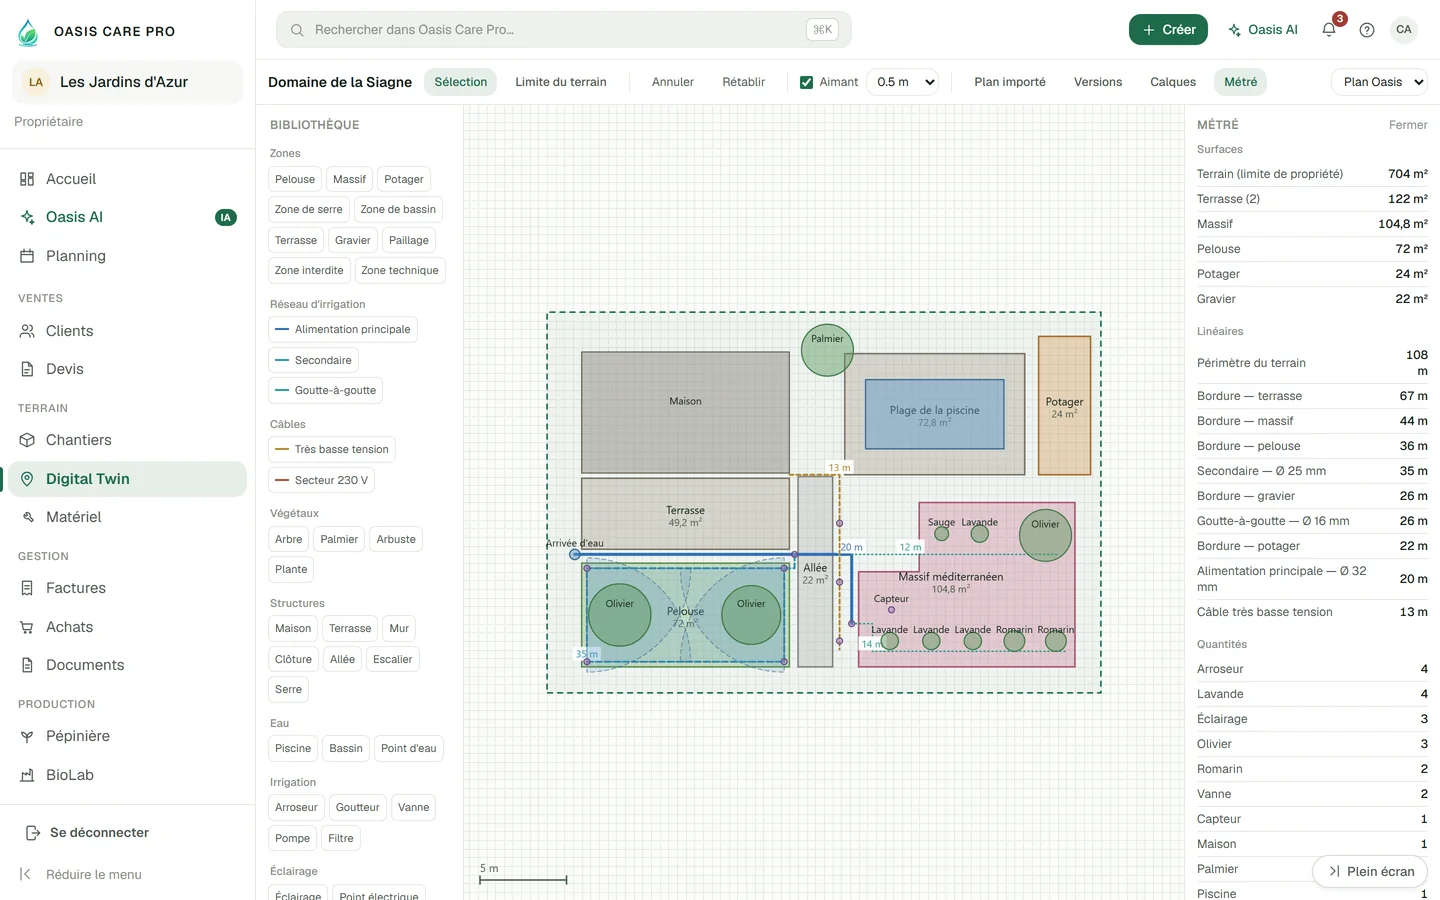Select the Plage de la piscine zone on plan
The image size is (1440, 900).
click(934, 414)
